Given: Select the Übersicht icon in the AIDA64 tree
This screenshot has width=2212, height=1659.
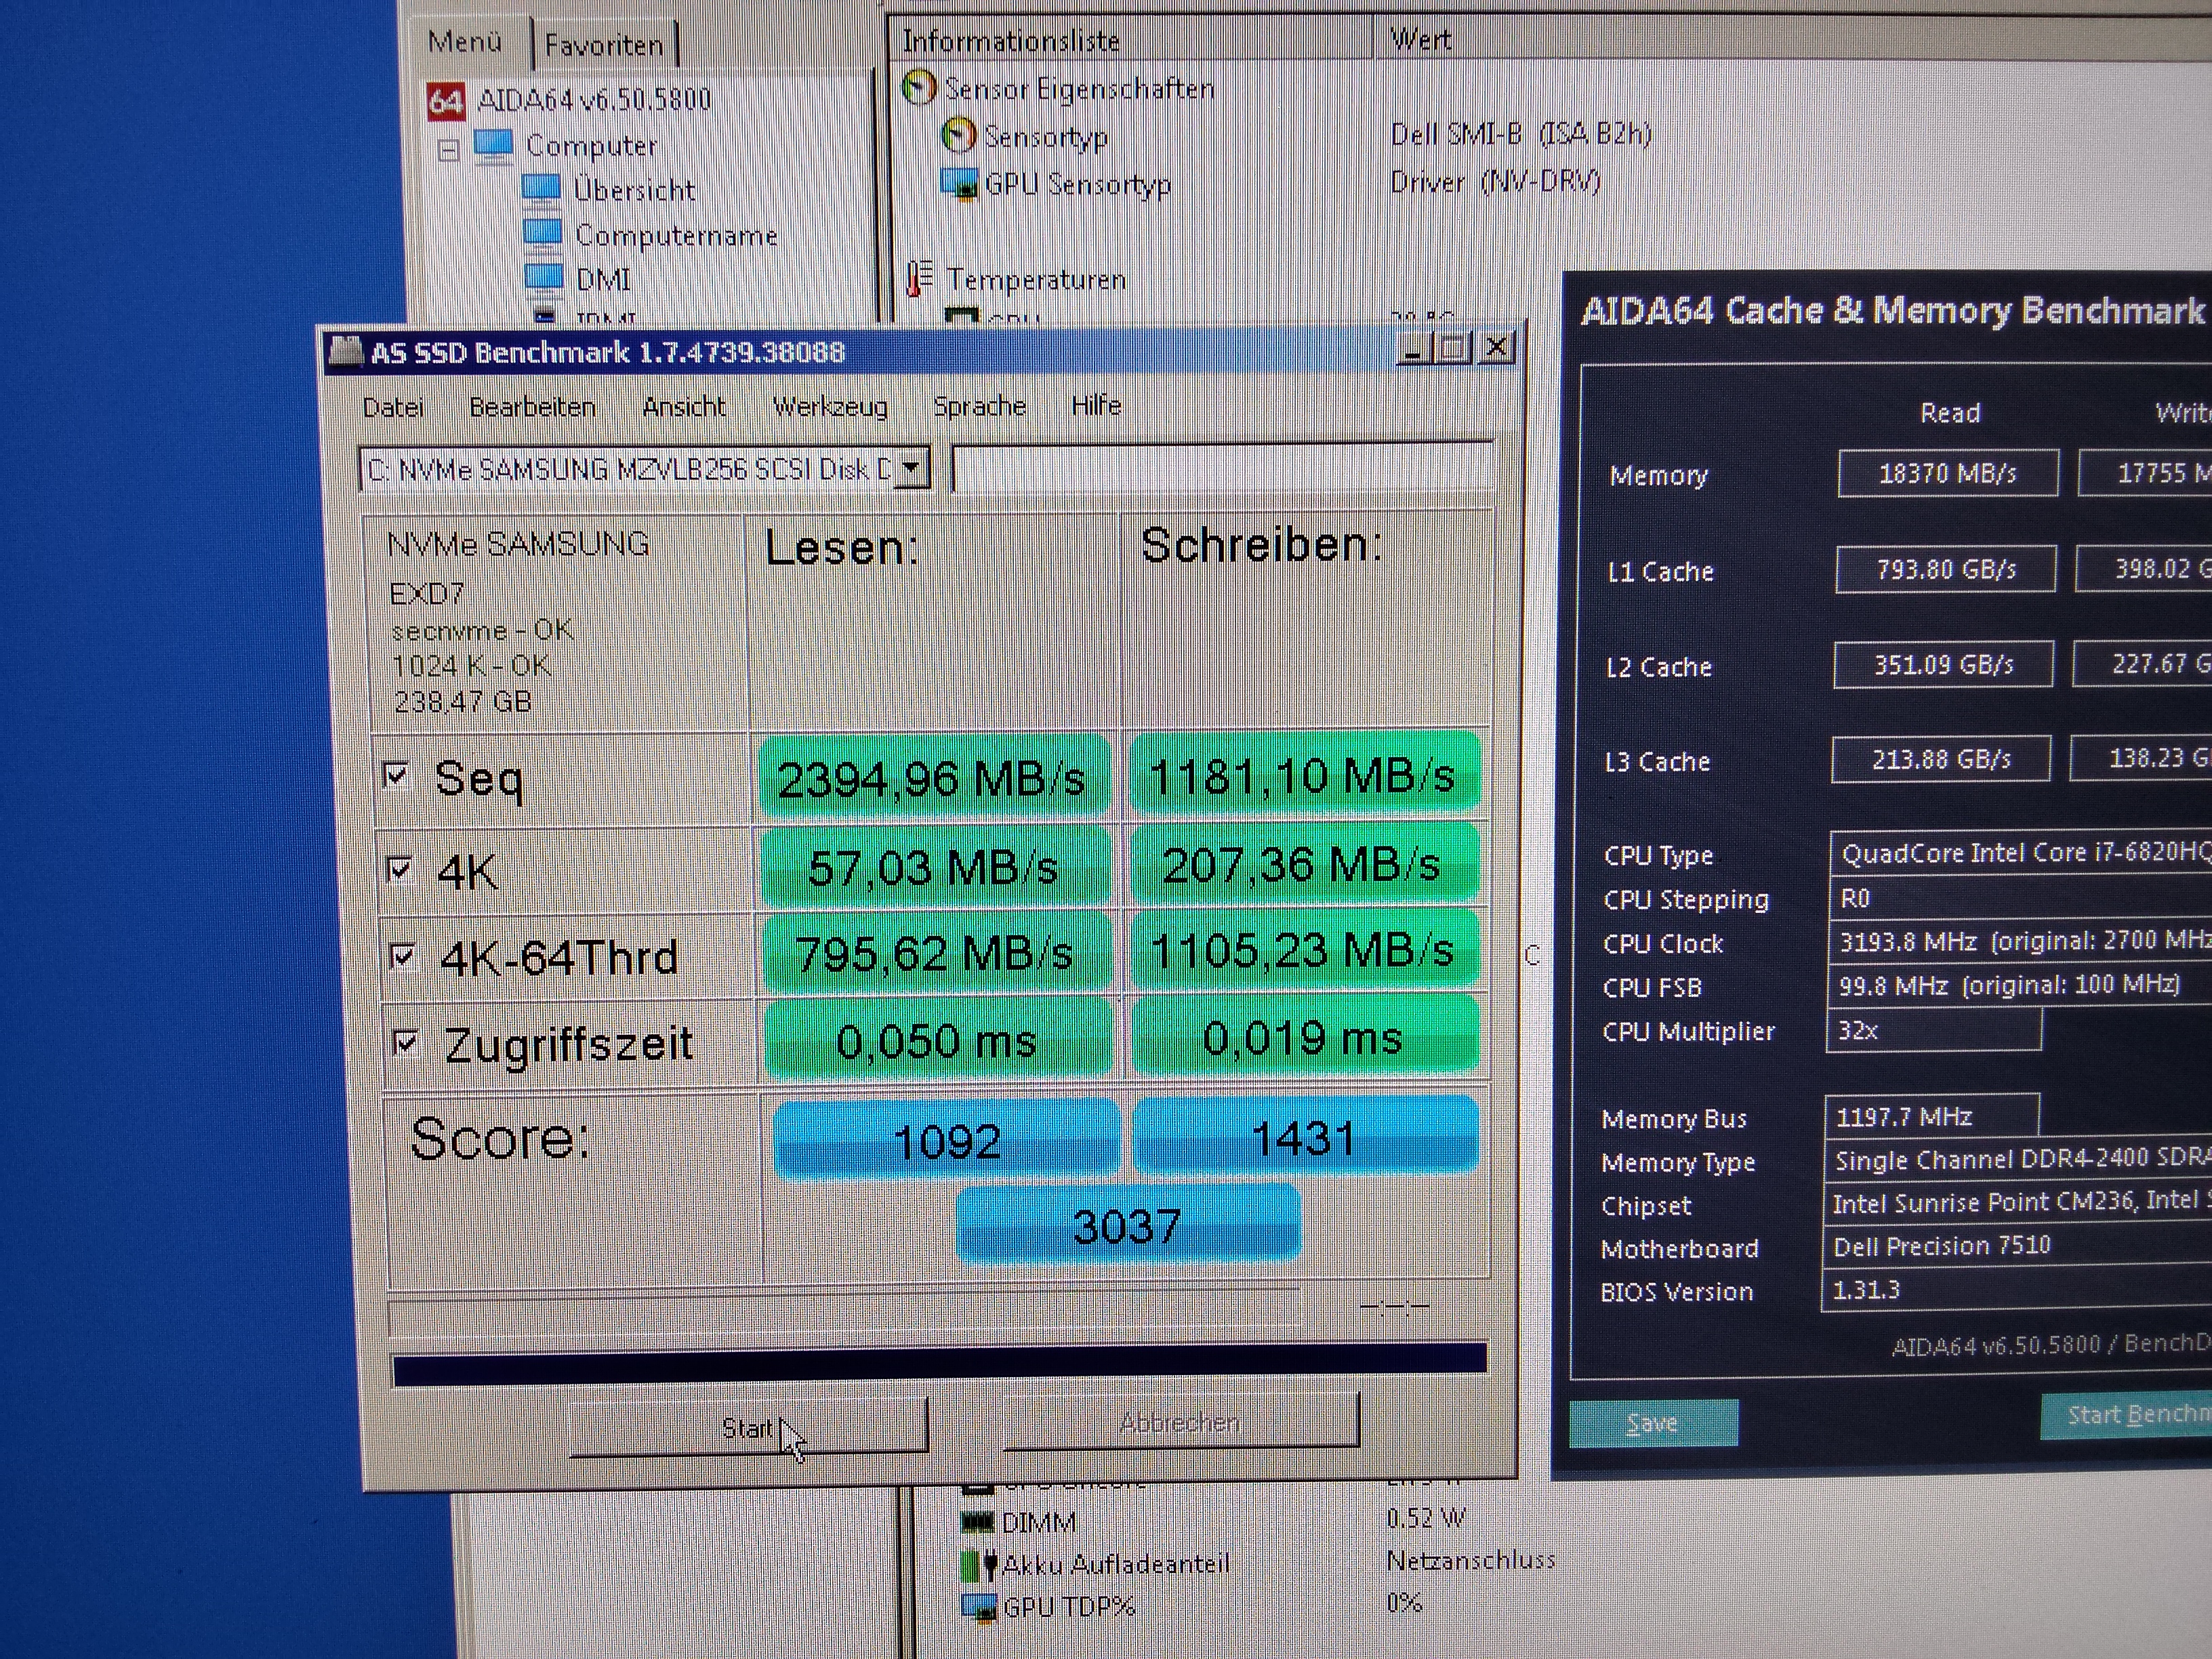Looking at the screenshot, I should (541, 189).
